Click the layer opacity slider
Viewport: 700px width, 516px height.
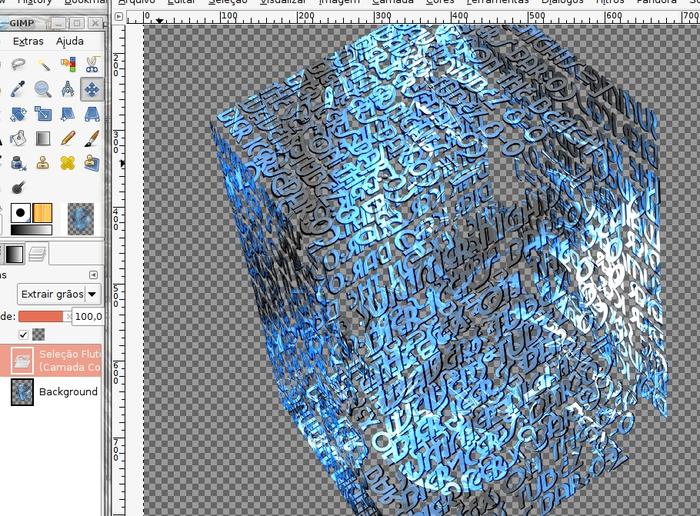(45, 316)
